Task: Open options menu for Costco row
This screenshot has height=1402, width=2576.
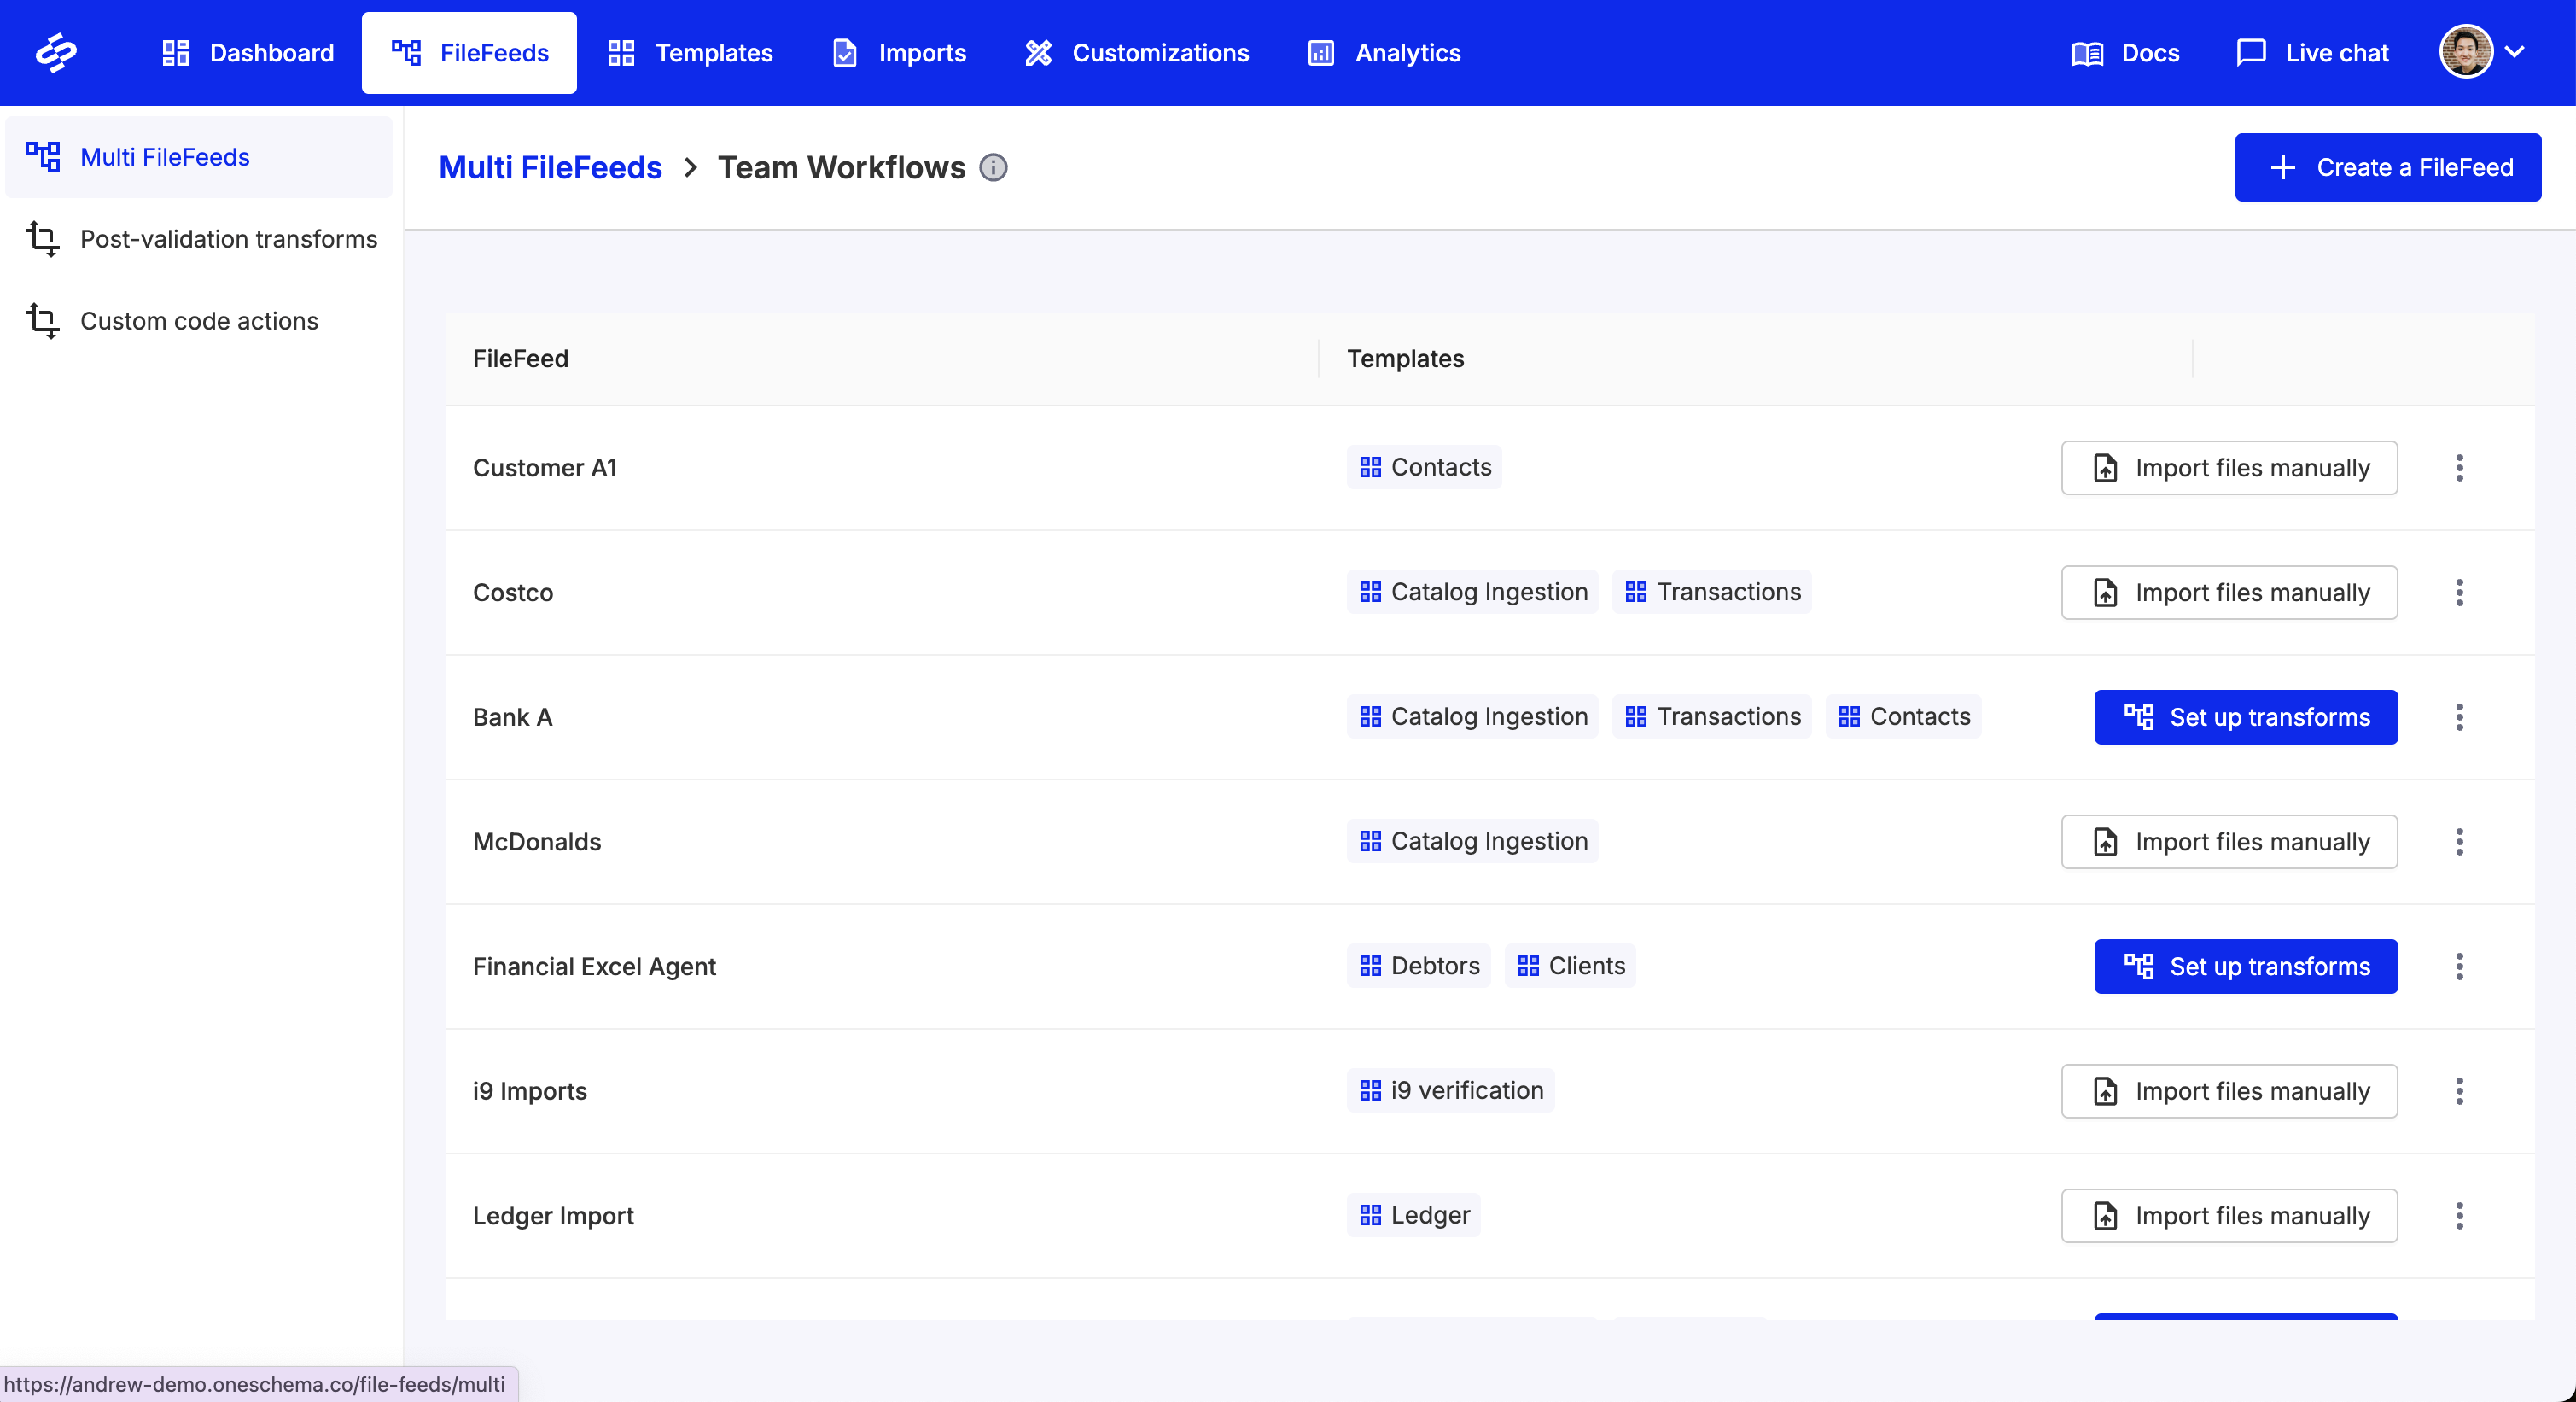Action: click(2459, 593)
